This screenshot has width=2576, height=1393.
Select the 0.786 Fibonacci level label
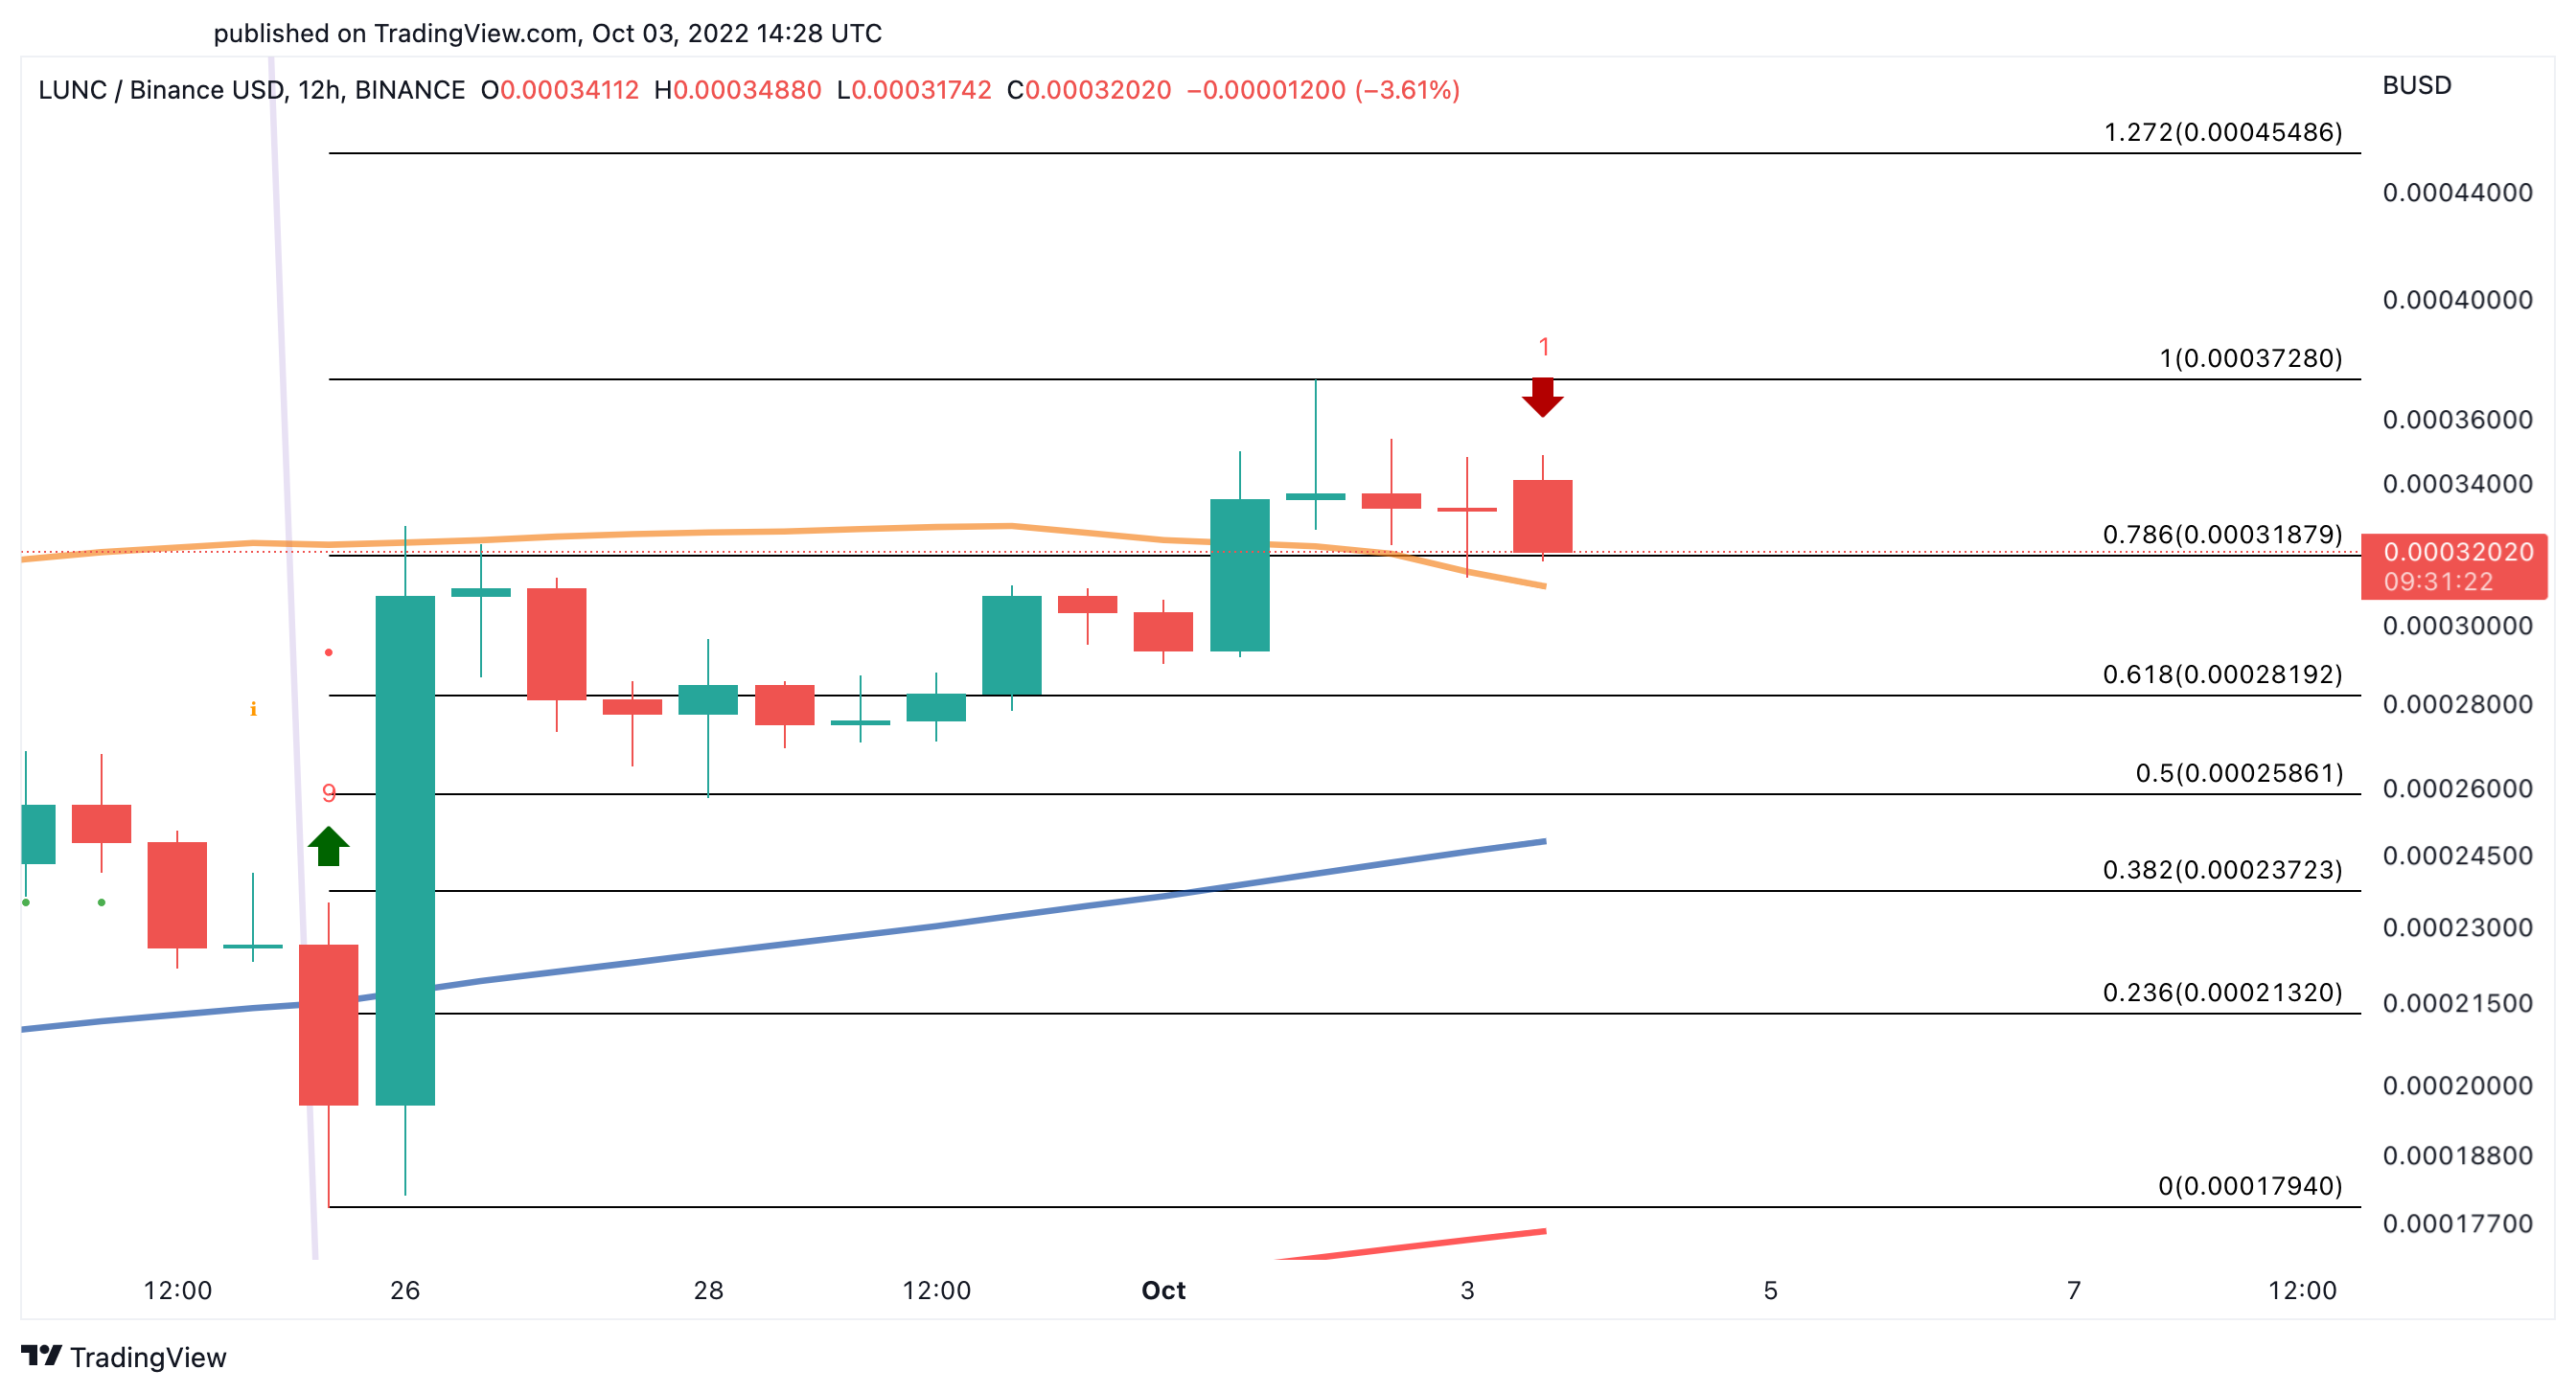coord(2222,534)
